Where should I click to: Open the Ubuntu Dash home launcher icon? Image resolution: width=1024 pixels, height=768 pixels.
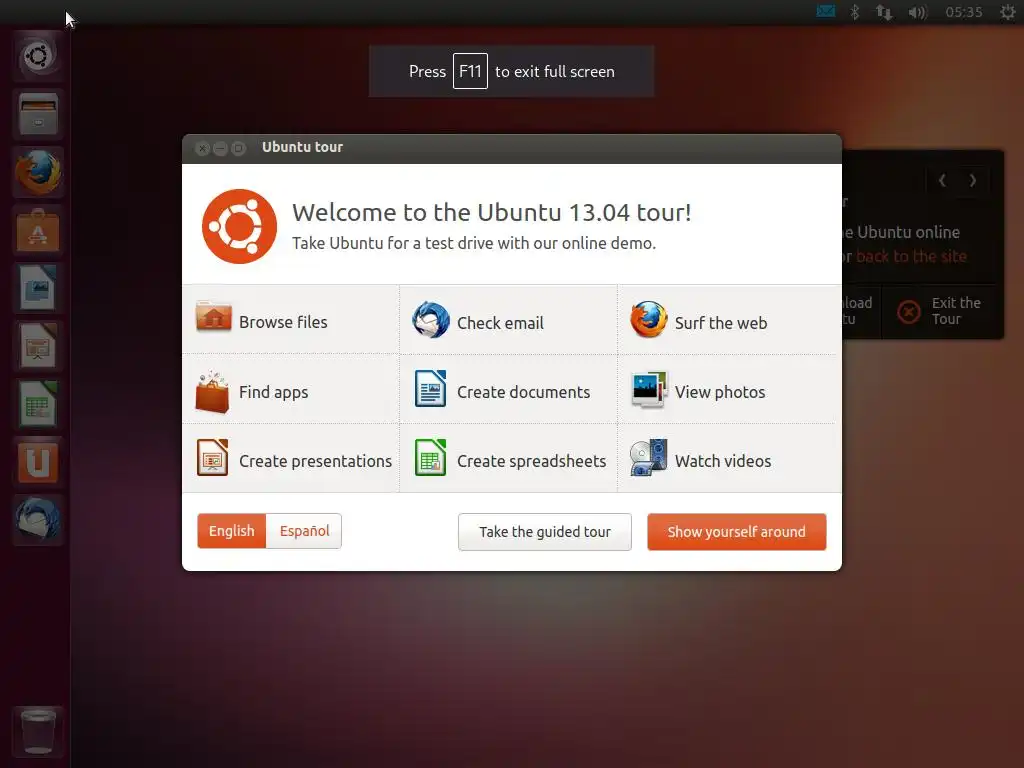[38, 56]
